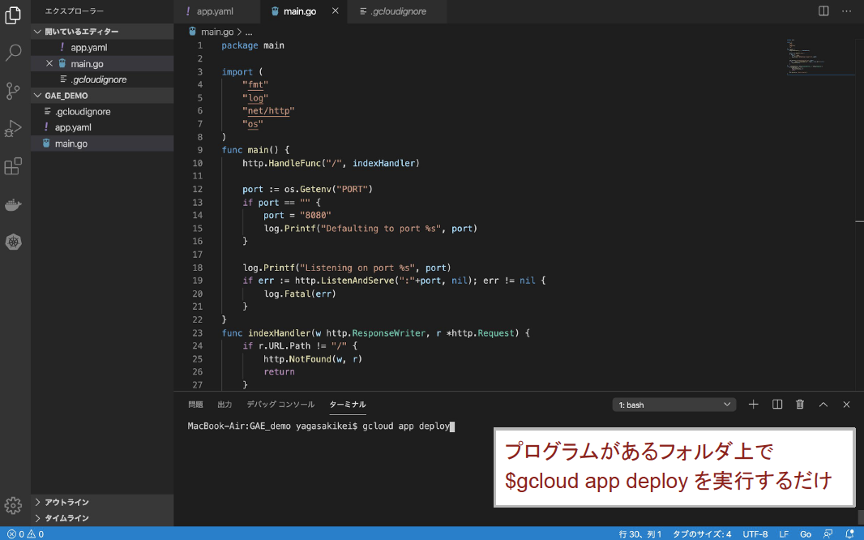Open the 1: bash terminal dropdown

point(674,404)
